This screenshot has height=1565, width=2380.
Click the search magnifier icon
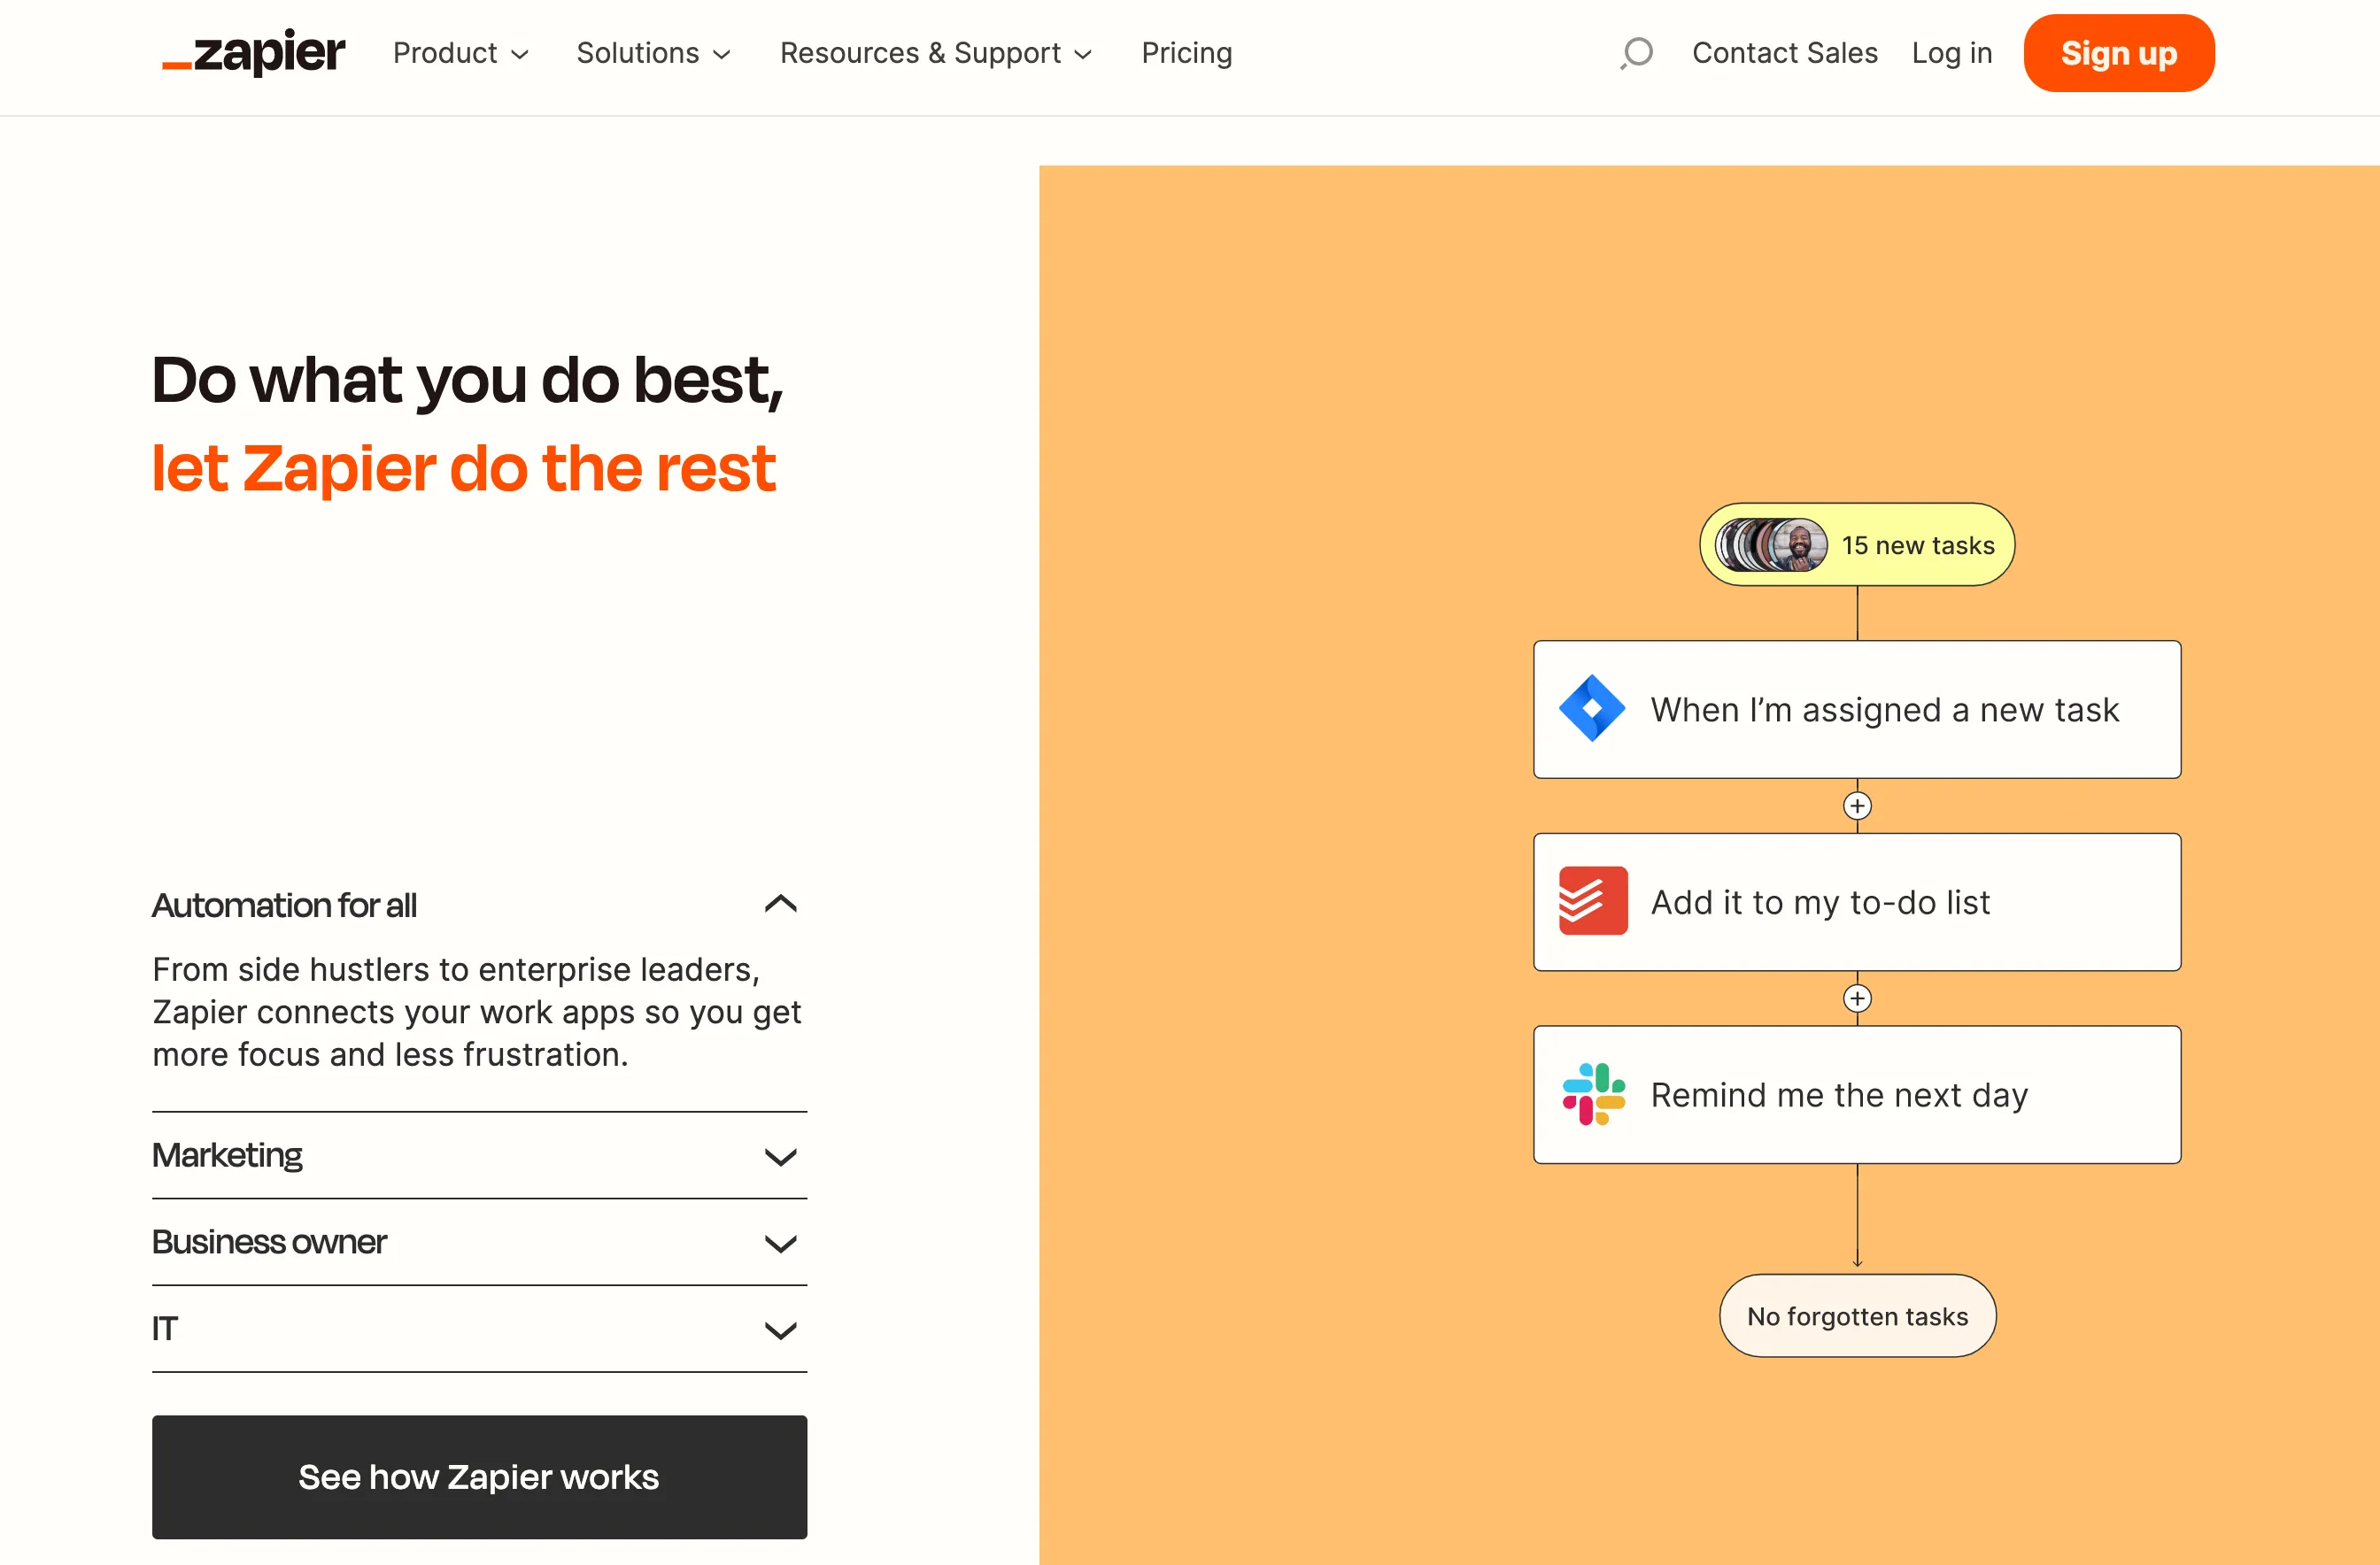tap(1636, 52)
